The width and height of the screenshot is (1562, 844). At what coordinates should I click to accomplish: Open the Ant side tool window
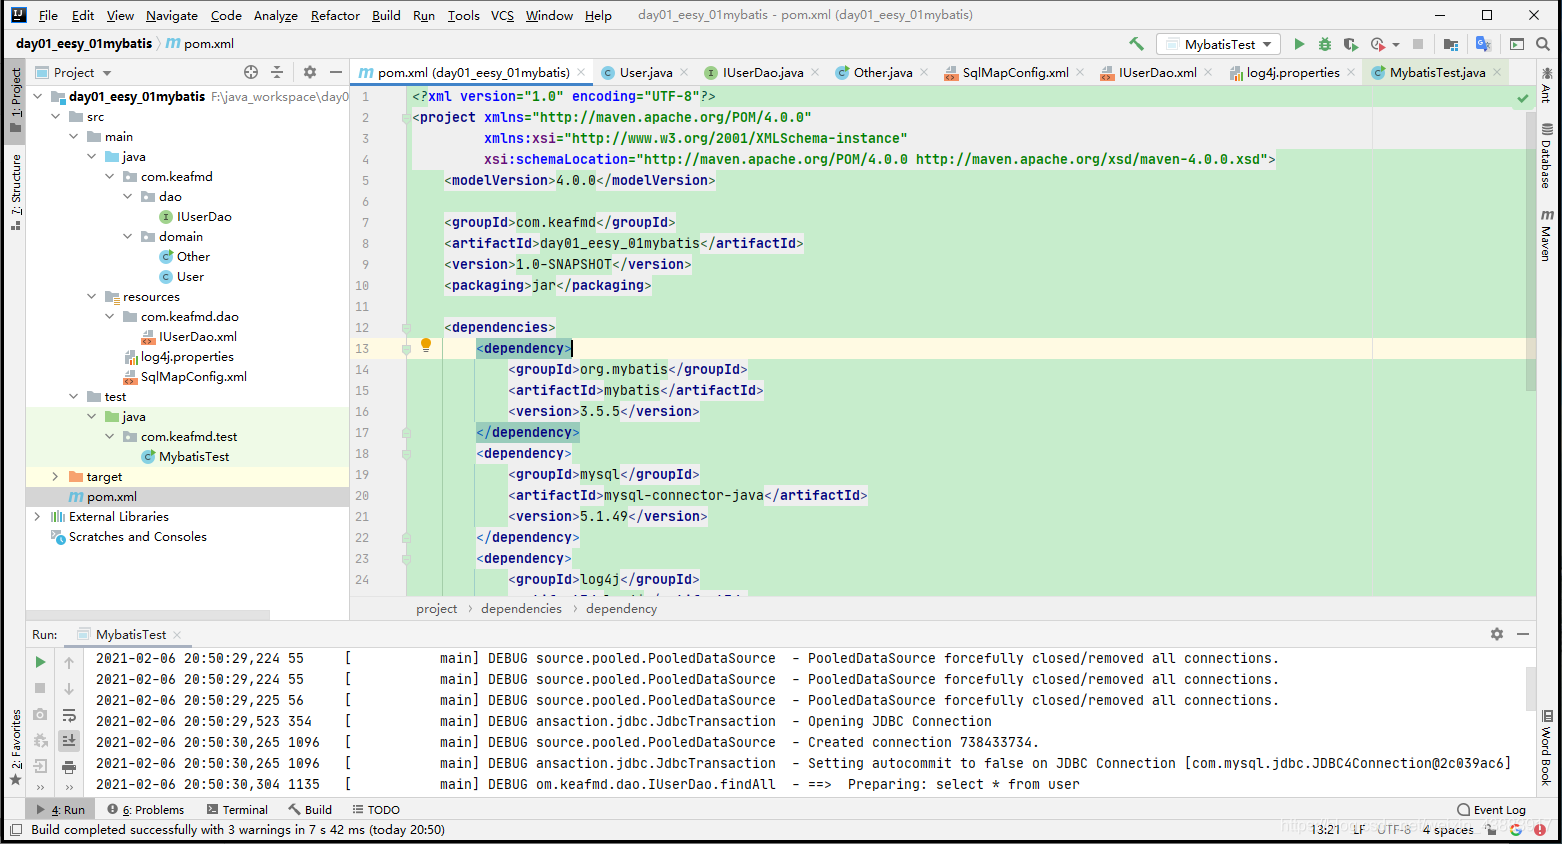click(x=1546, y=85)
